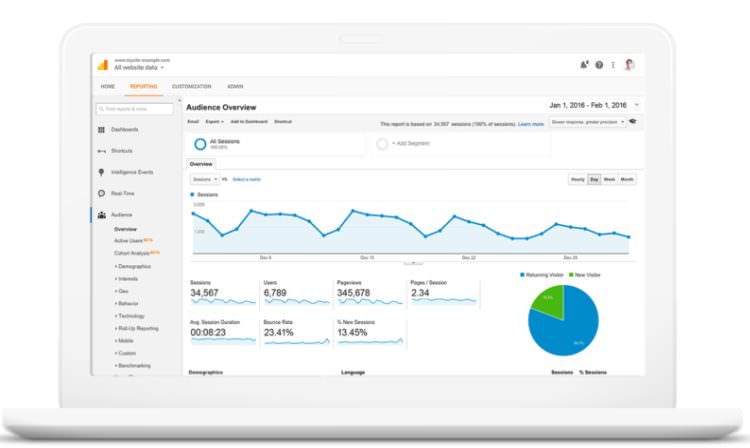Open Intelligence Events in the sidebar
Viewport: 750px width, 448px height.
[x=131, y=172]
